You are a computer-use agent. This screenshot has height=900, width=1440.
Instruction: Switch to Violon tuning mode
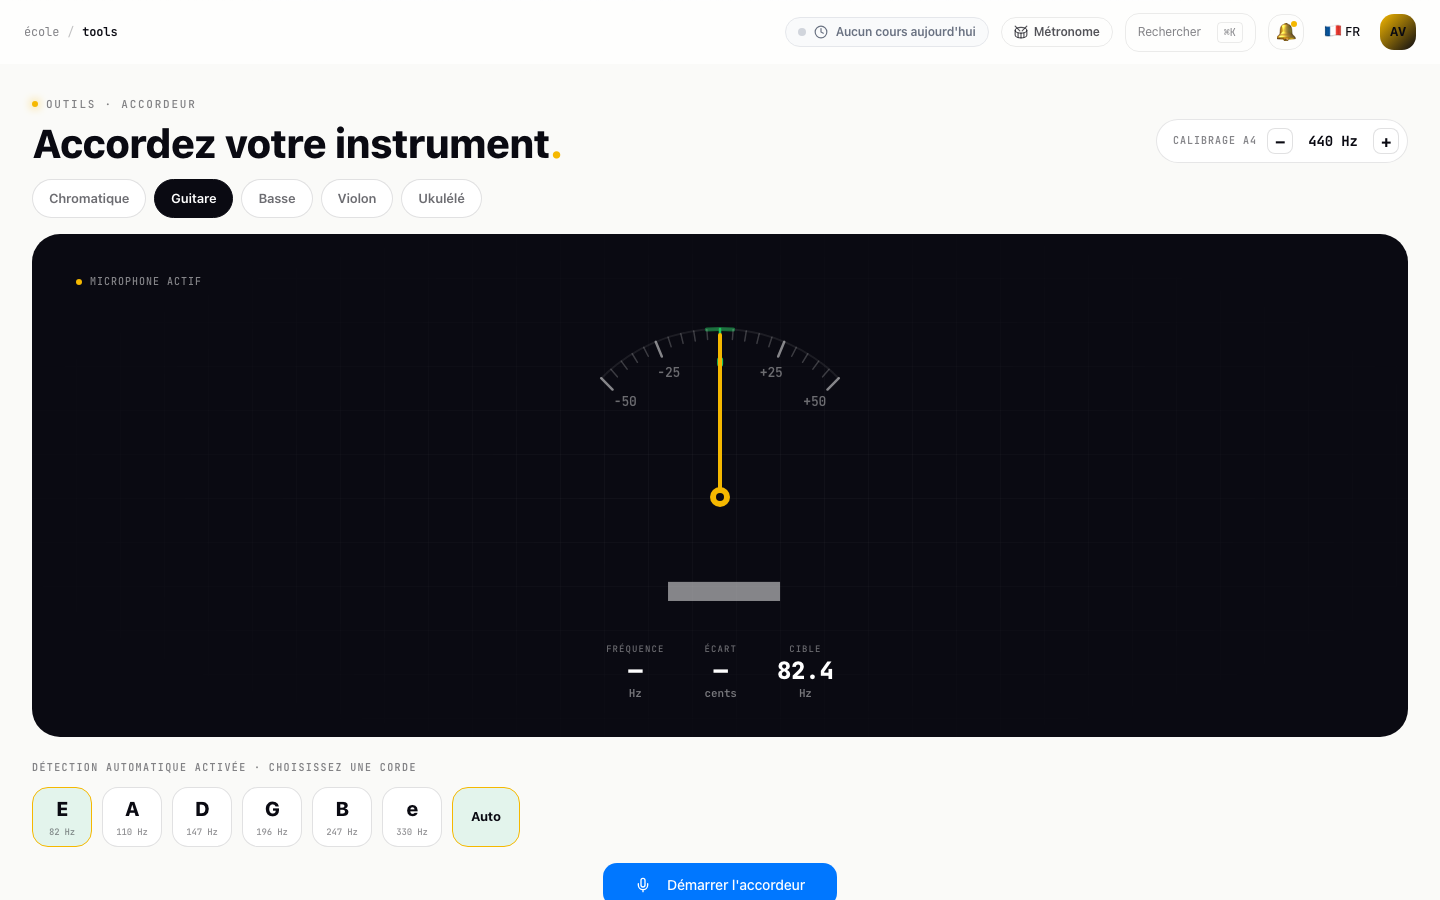click(357, 198)
